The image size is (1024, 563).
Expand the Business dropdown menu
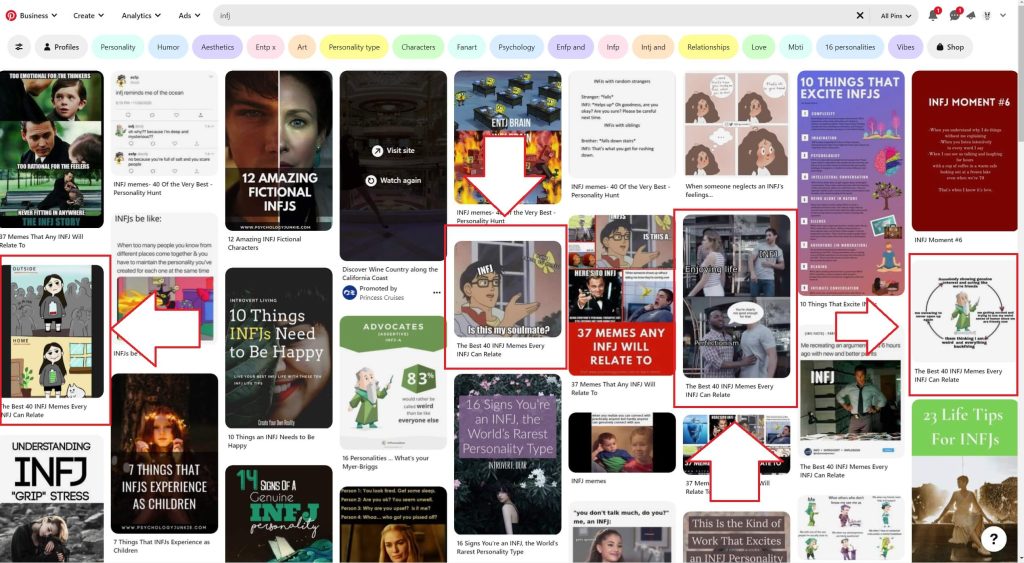[38, 16]
